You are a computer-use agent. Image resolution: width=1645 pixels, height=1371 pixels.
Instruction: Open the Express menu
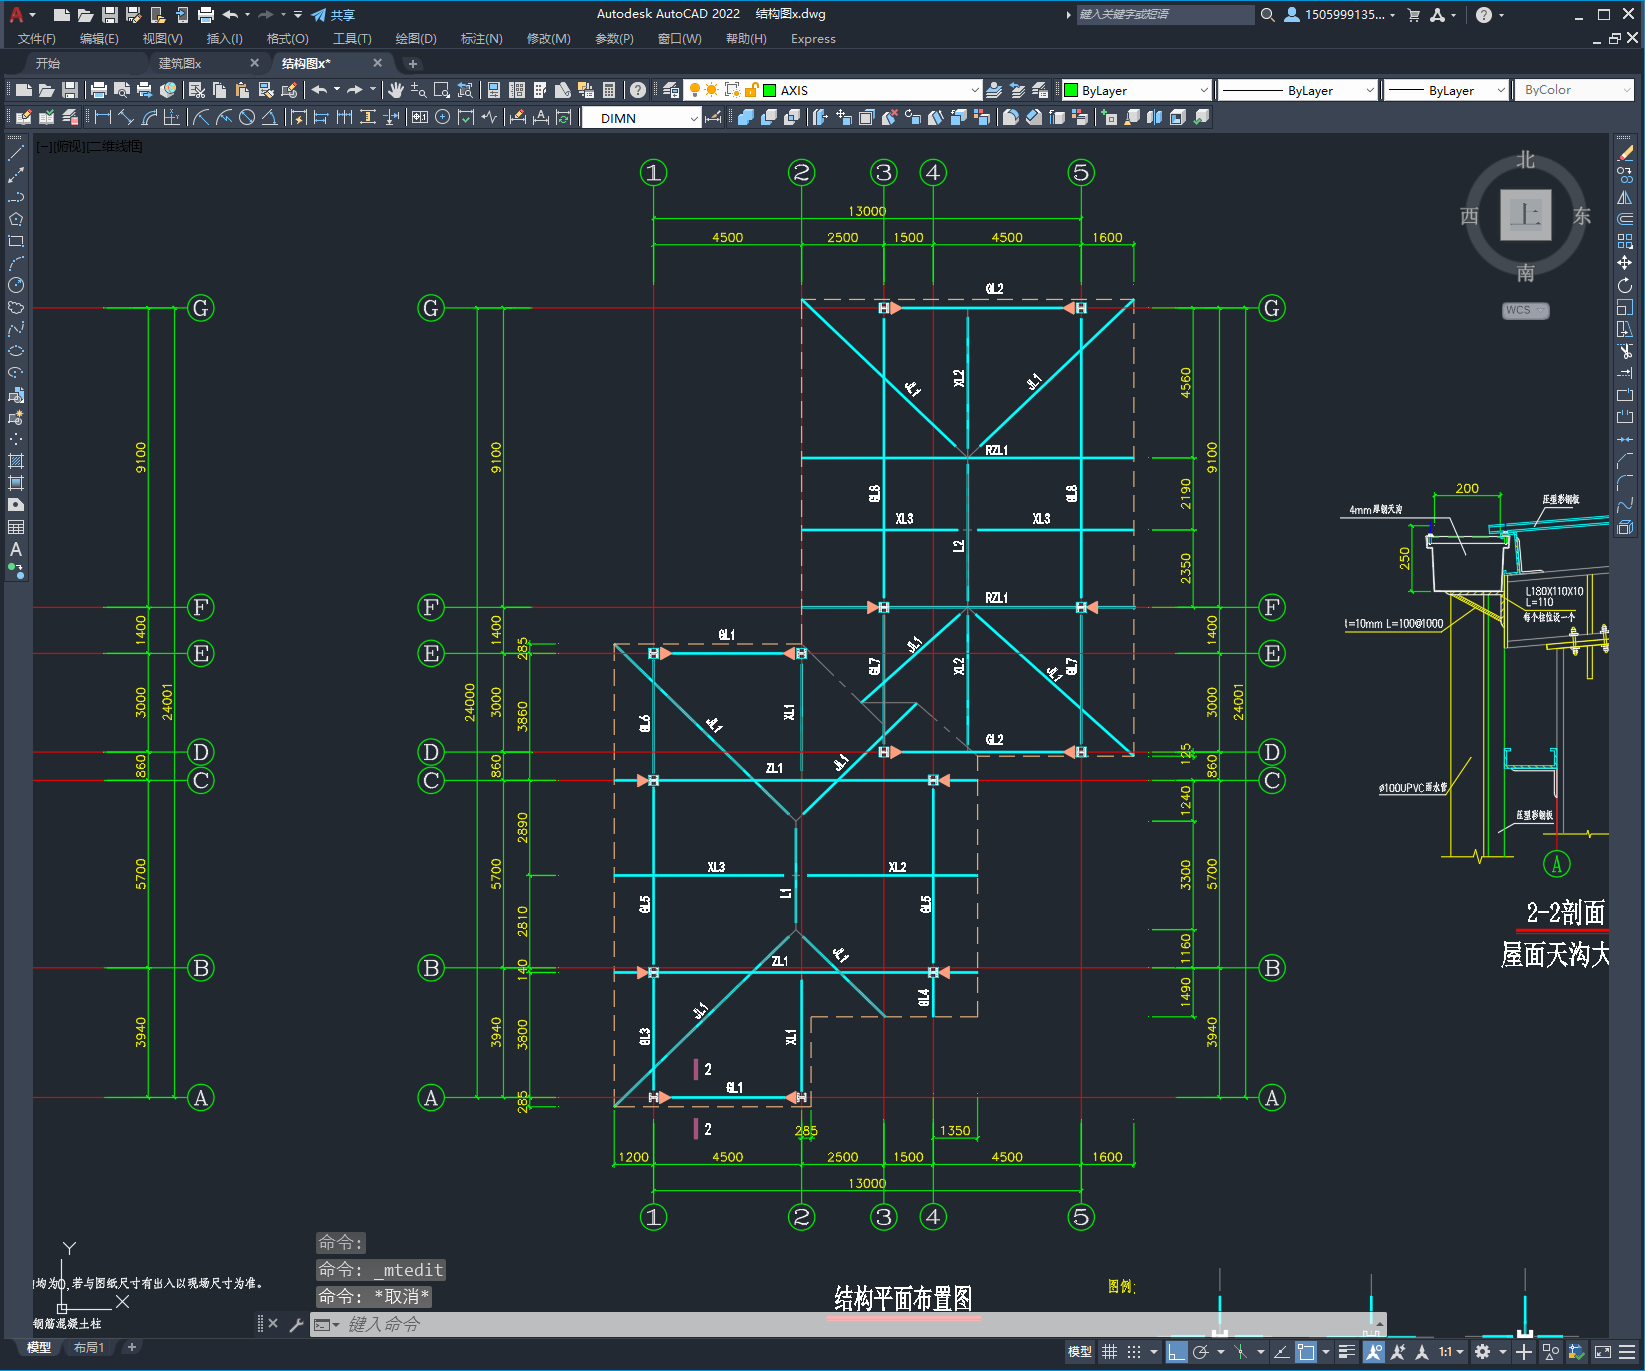813,39
